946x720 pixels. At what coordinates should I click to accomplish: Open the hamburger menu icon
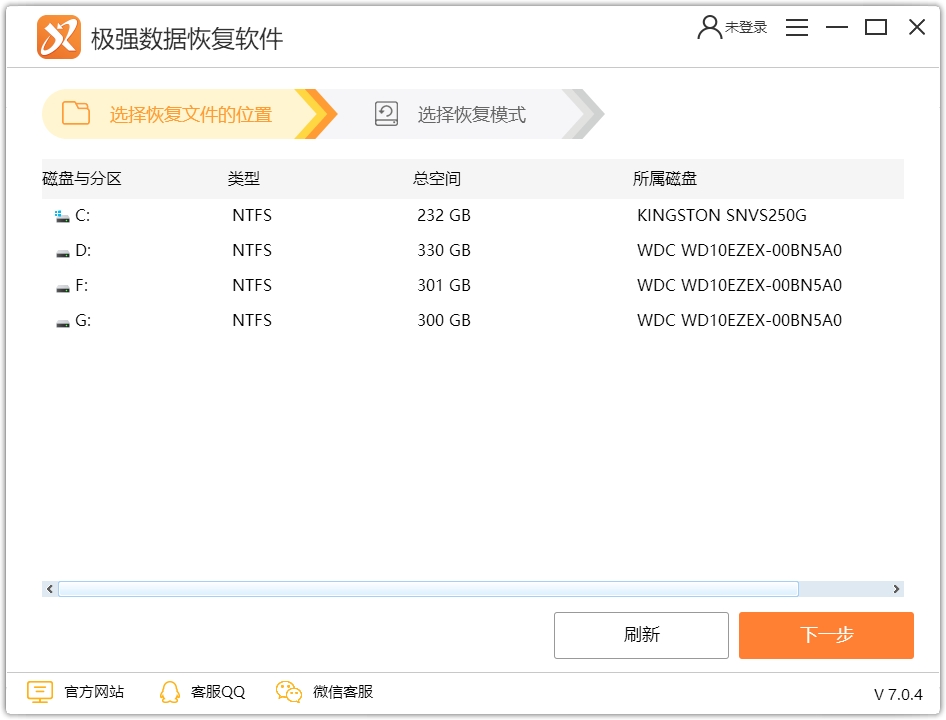pos(797,27)
